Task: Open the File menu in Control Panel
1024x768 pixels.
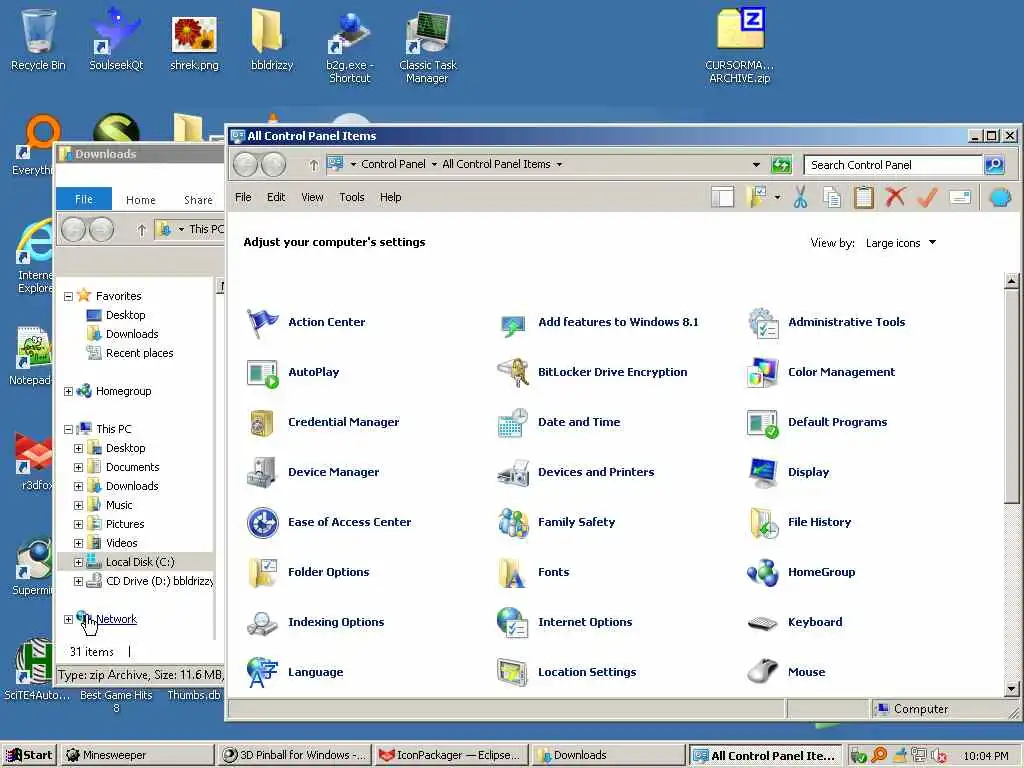Action: tap(243, 197)
